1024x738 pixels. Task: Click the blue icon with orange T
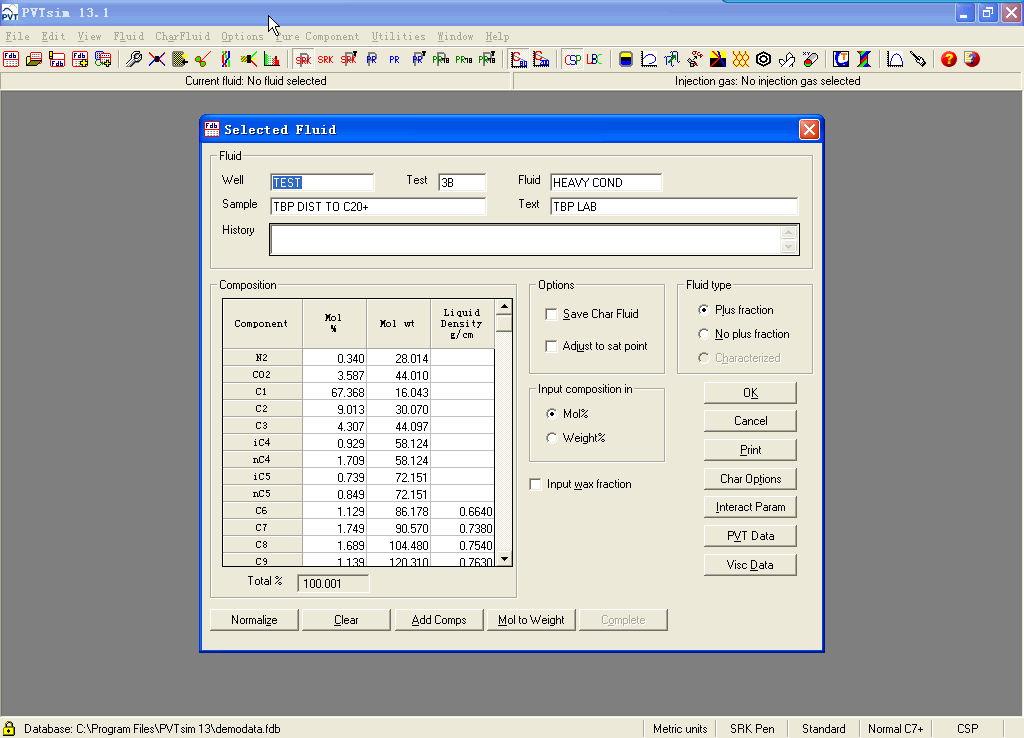[841, 59]
